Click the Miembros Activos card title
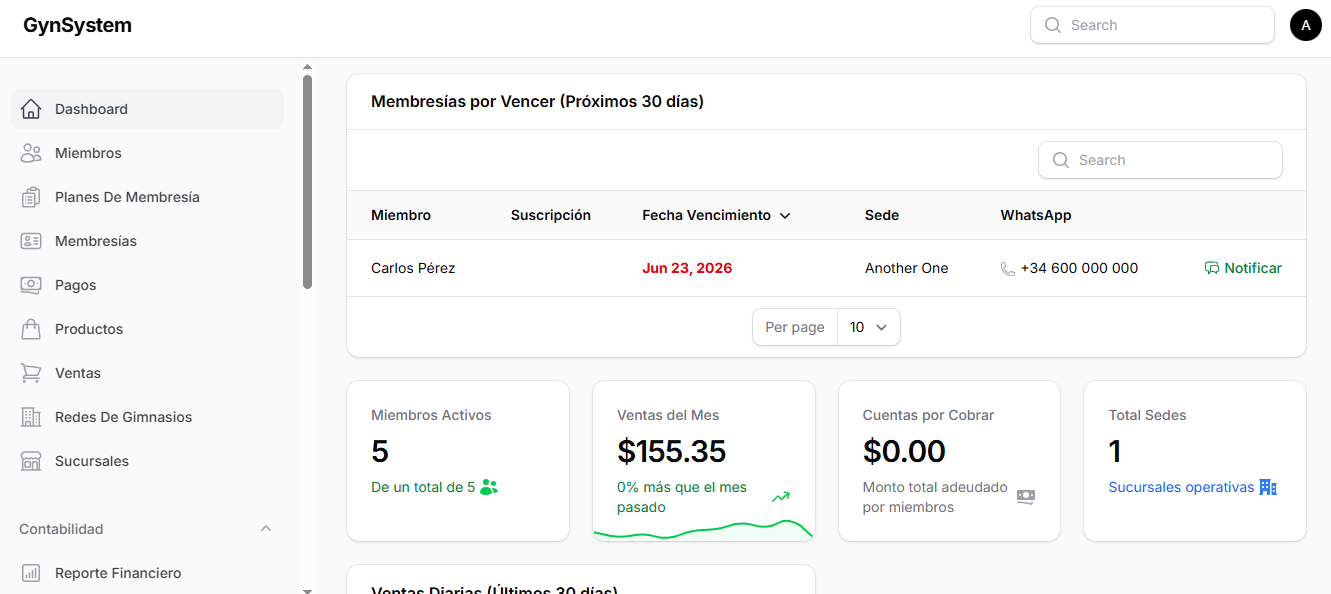The image size is (1331, 594). [x=431, y=415]
